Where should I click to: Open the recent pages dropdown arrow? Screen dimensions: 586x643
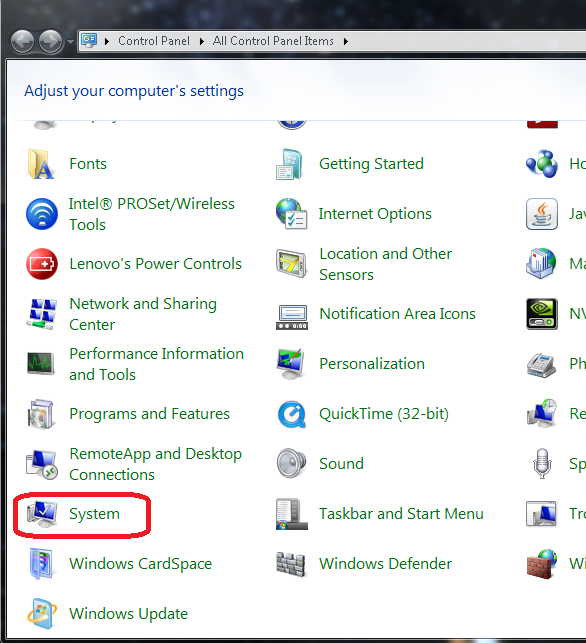pos(71,41)
